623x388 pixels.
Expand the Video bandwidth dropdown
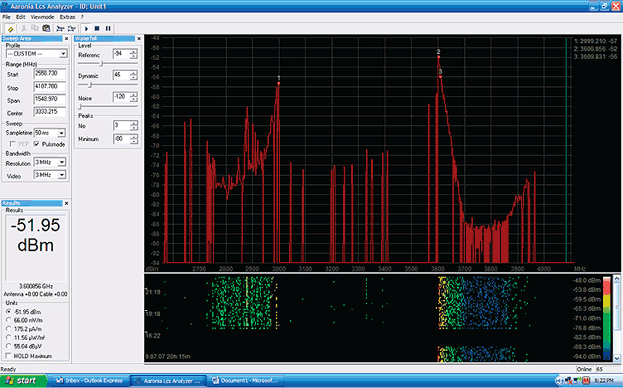[x=62, y=175]
